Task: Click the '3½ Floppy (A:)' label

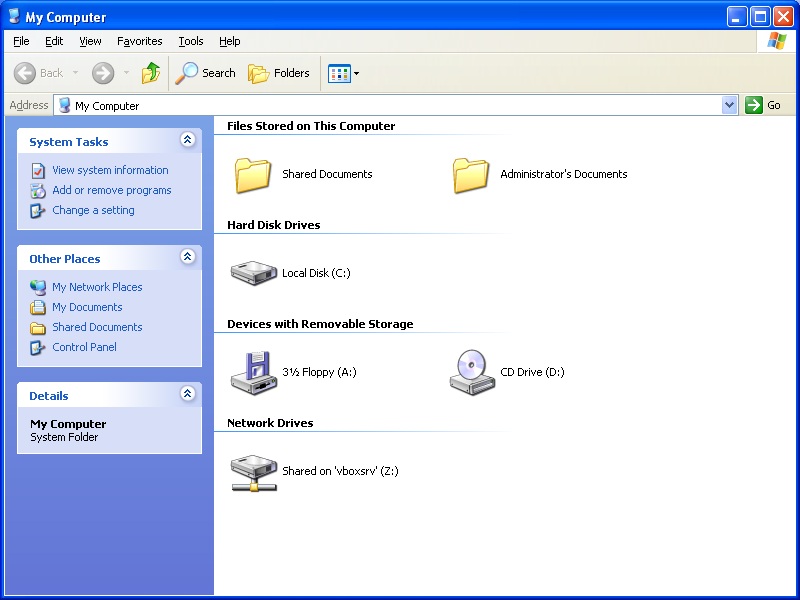Action: [x=319, y=372]
